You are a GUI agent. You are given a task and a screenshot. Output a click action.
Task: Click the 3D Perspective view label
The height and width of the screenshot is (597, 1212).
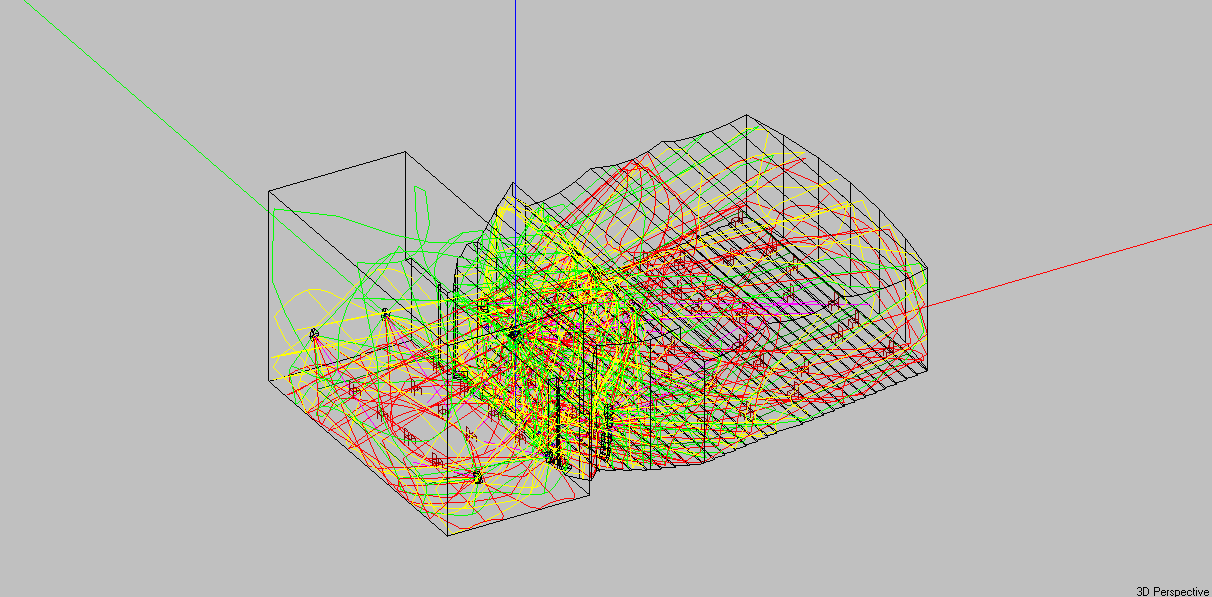[1173, 591]
